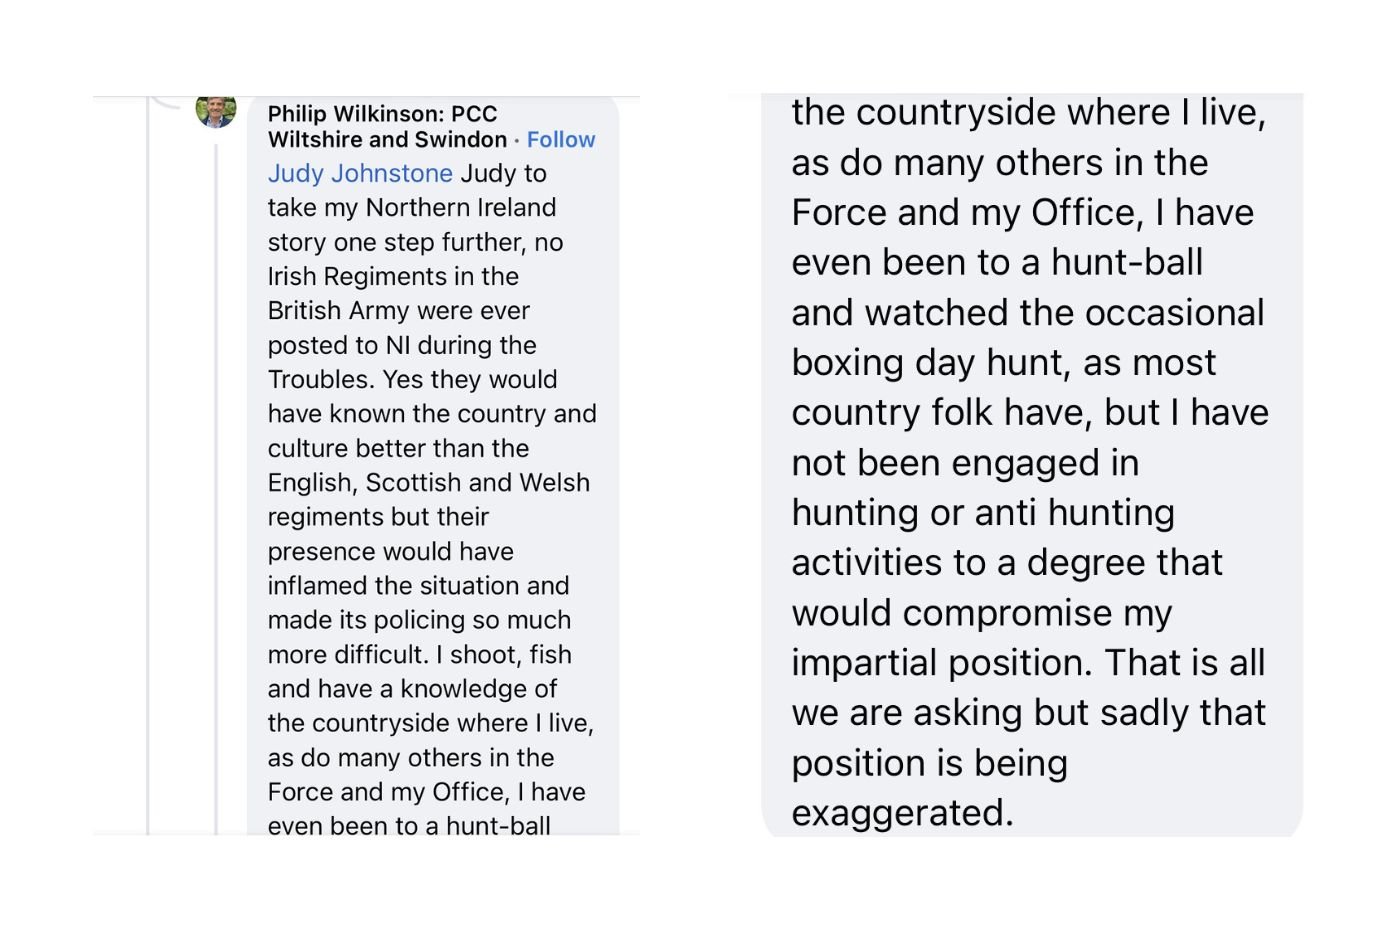The width and height of the screenshot is (1400, 930).
Task: Click the blue Judy Johnstone mention text
Action: pos(358,173)
